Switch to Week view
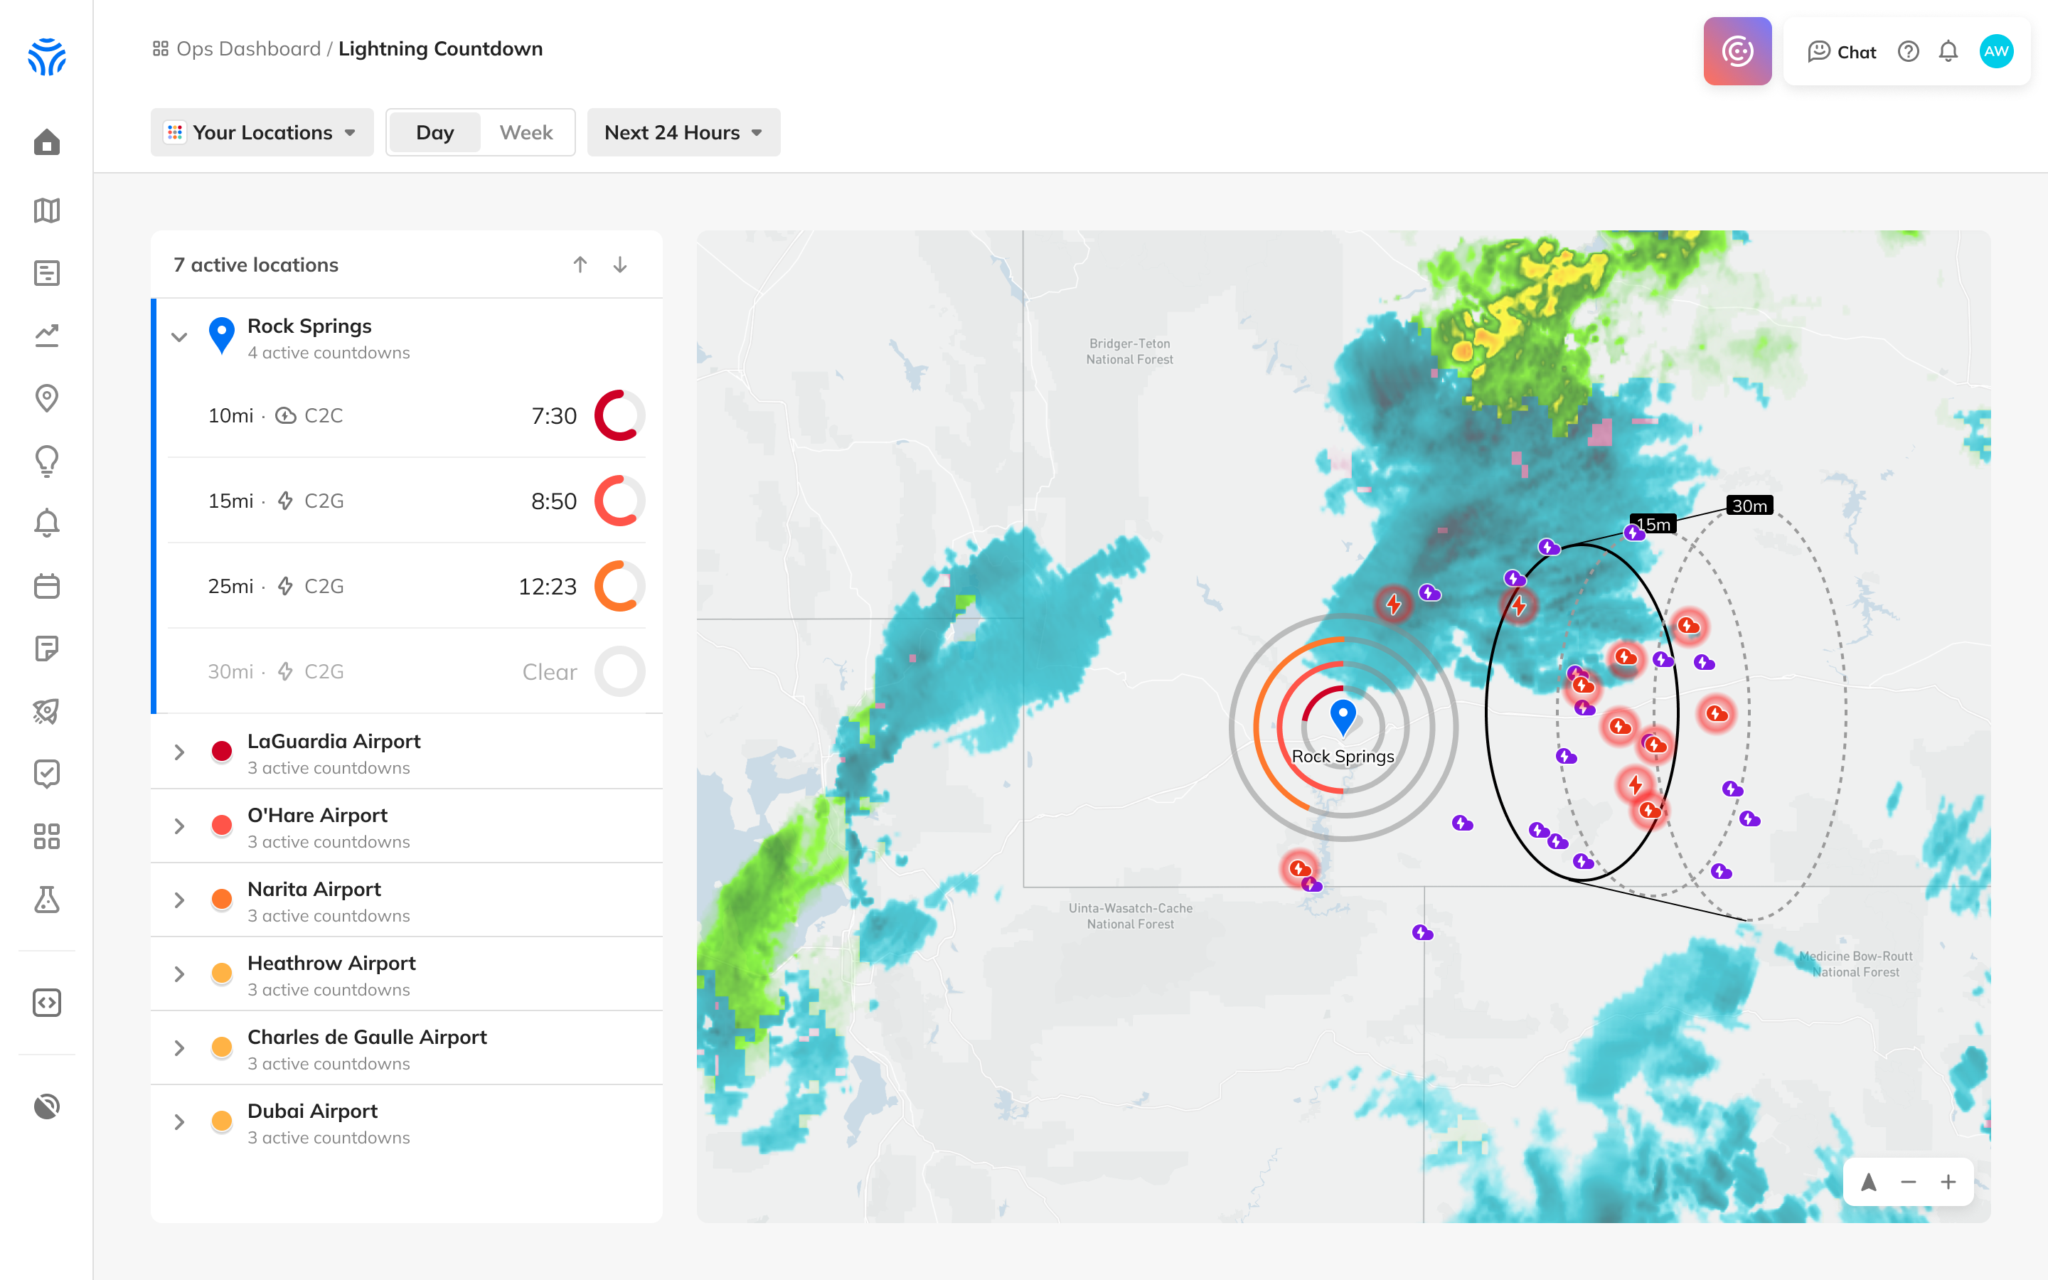 click(x=526, y=132)
